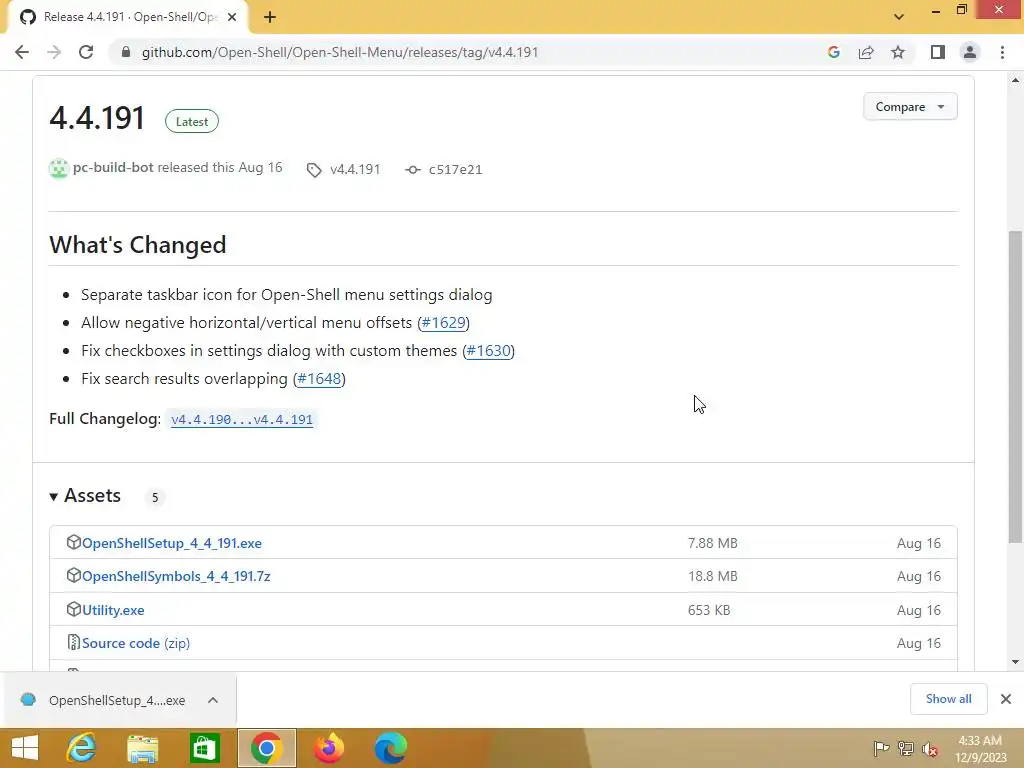Launch Microsoft Edge from the taskbar
The image size is (1024, 768).
(391, 748)
